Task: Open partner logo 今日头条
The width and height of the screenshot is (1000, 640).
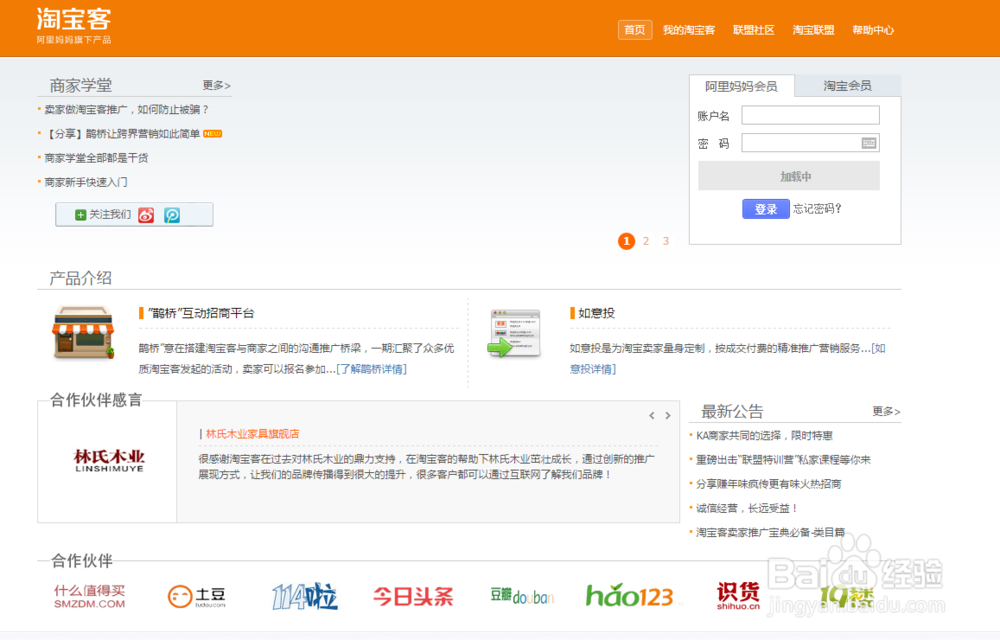Action: click(413, 597)
